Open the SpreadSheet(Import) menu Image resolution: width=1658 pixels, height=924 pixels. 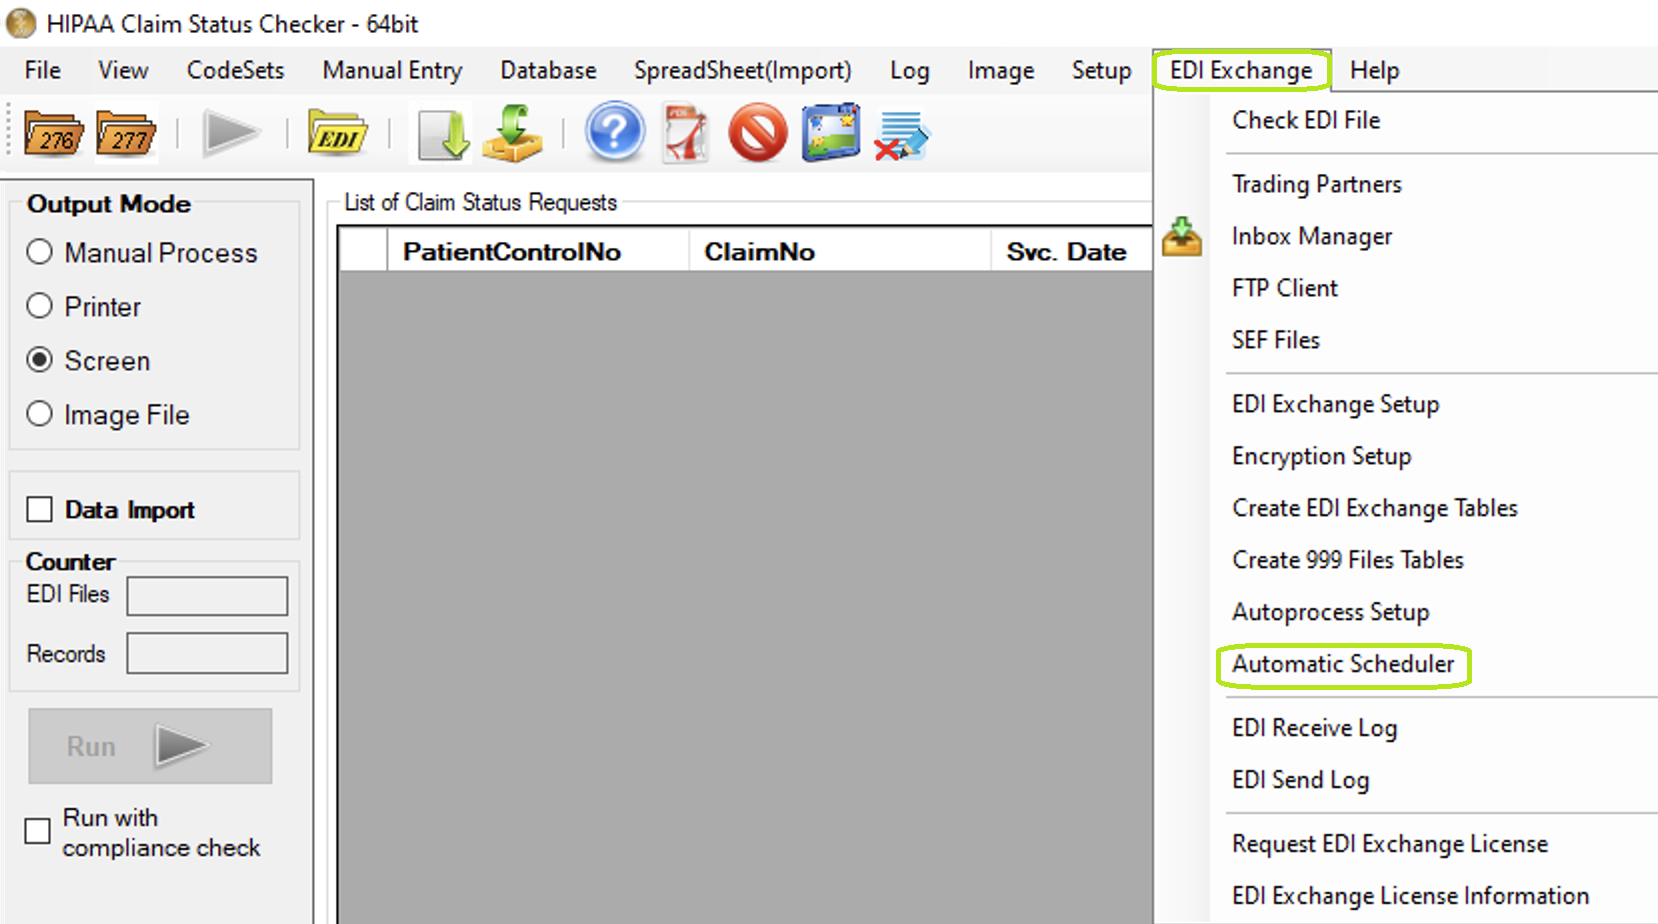[743, 70]
